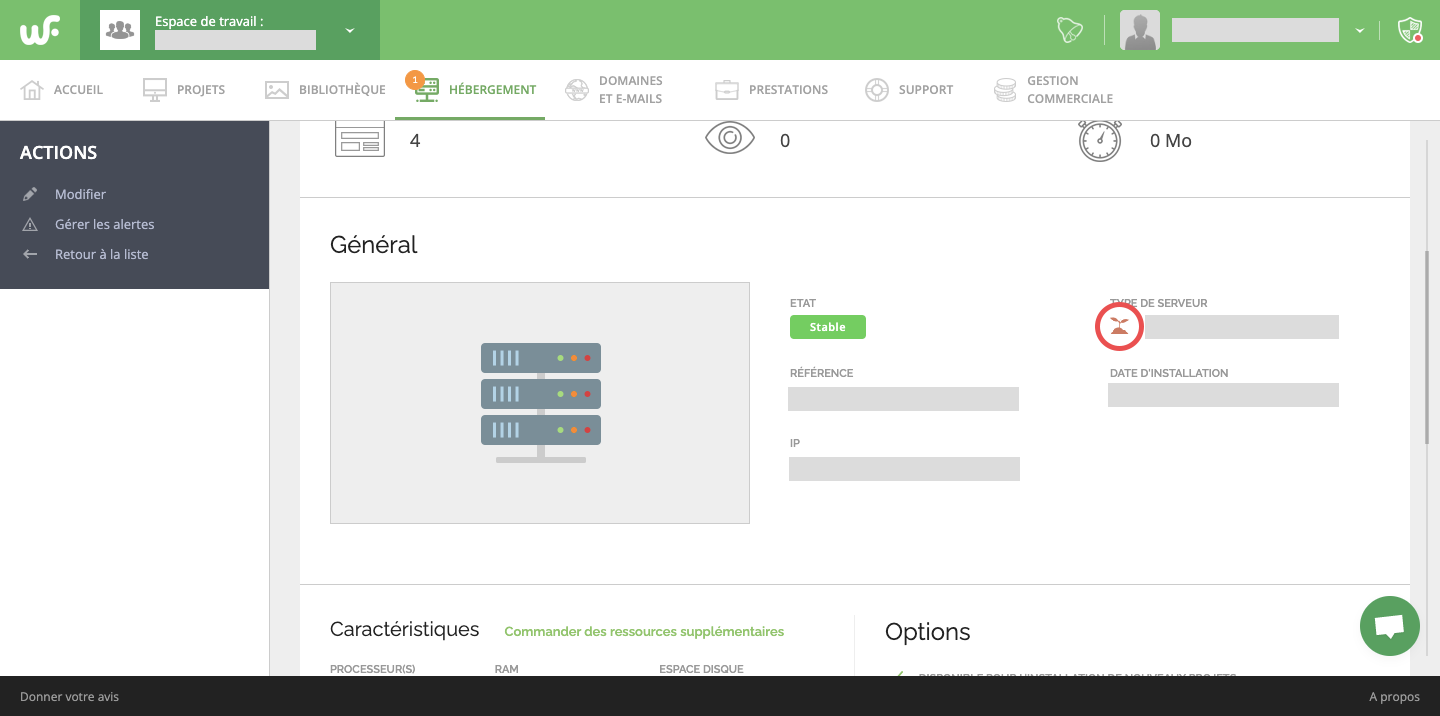Click the briefcase icon beside Prestations
The image size is (1440, 716).
[x=727, y=90]
